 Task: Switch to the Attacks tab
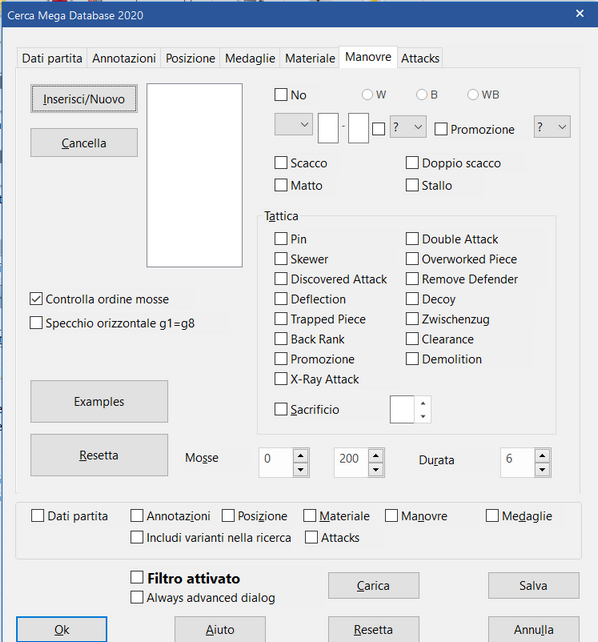pos(420,58)
